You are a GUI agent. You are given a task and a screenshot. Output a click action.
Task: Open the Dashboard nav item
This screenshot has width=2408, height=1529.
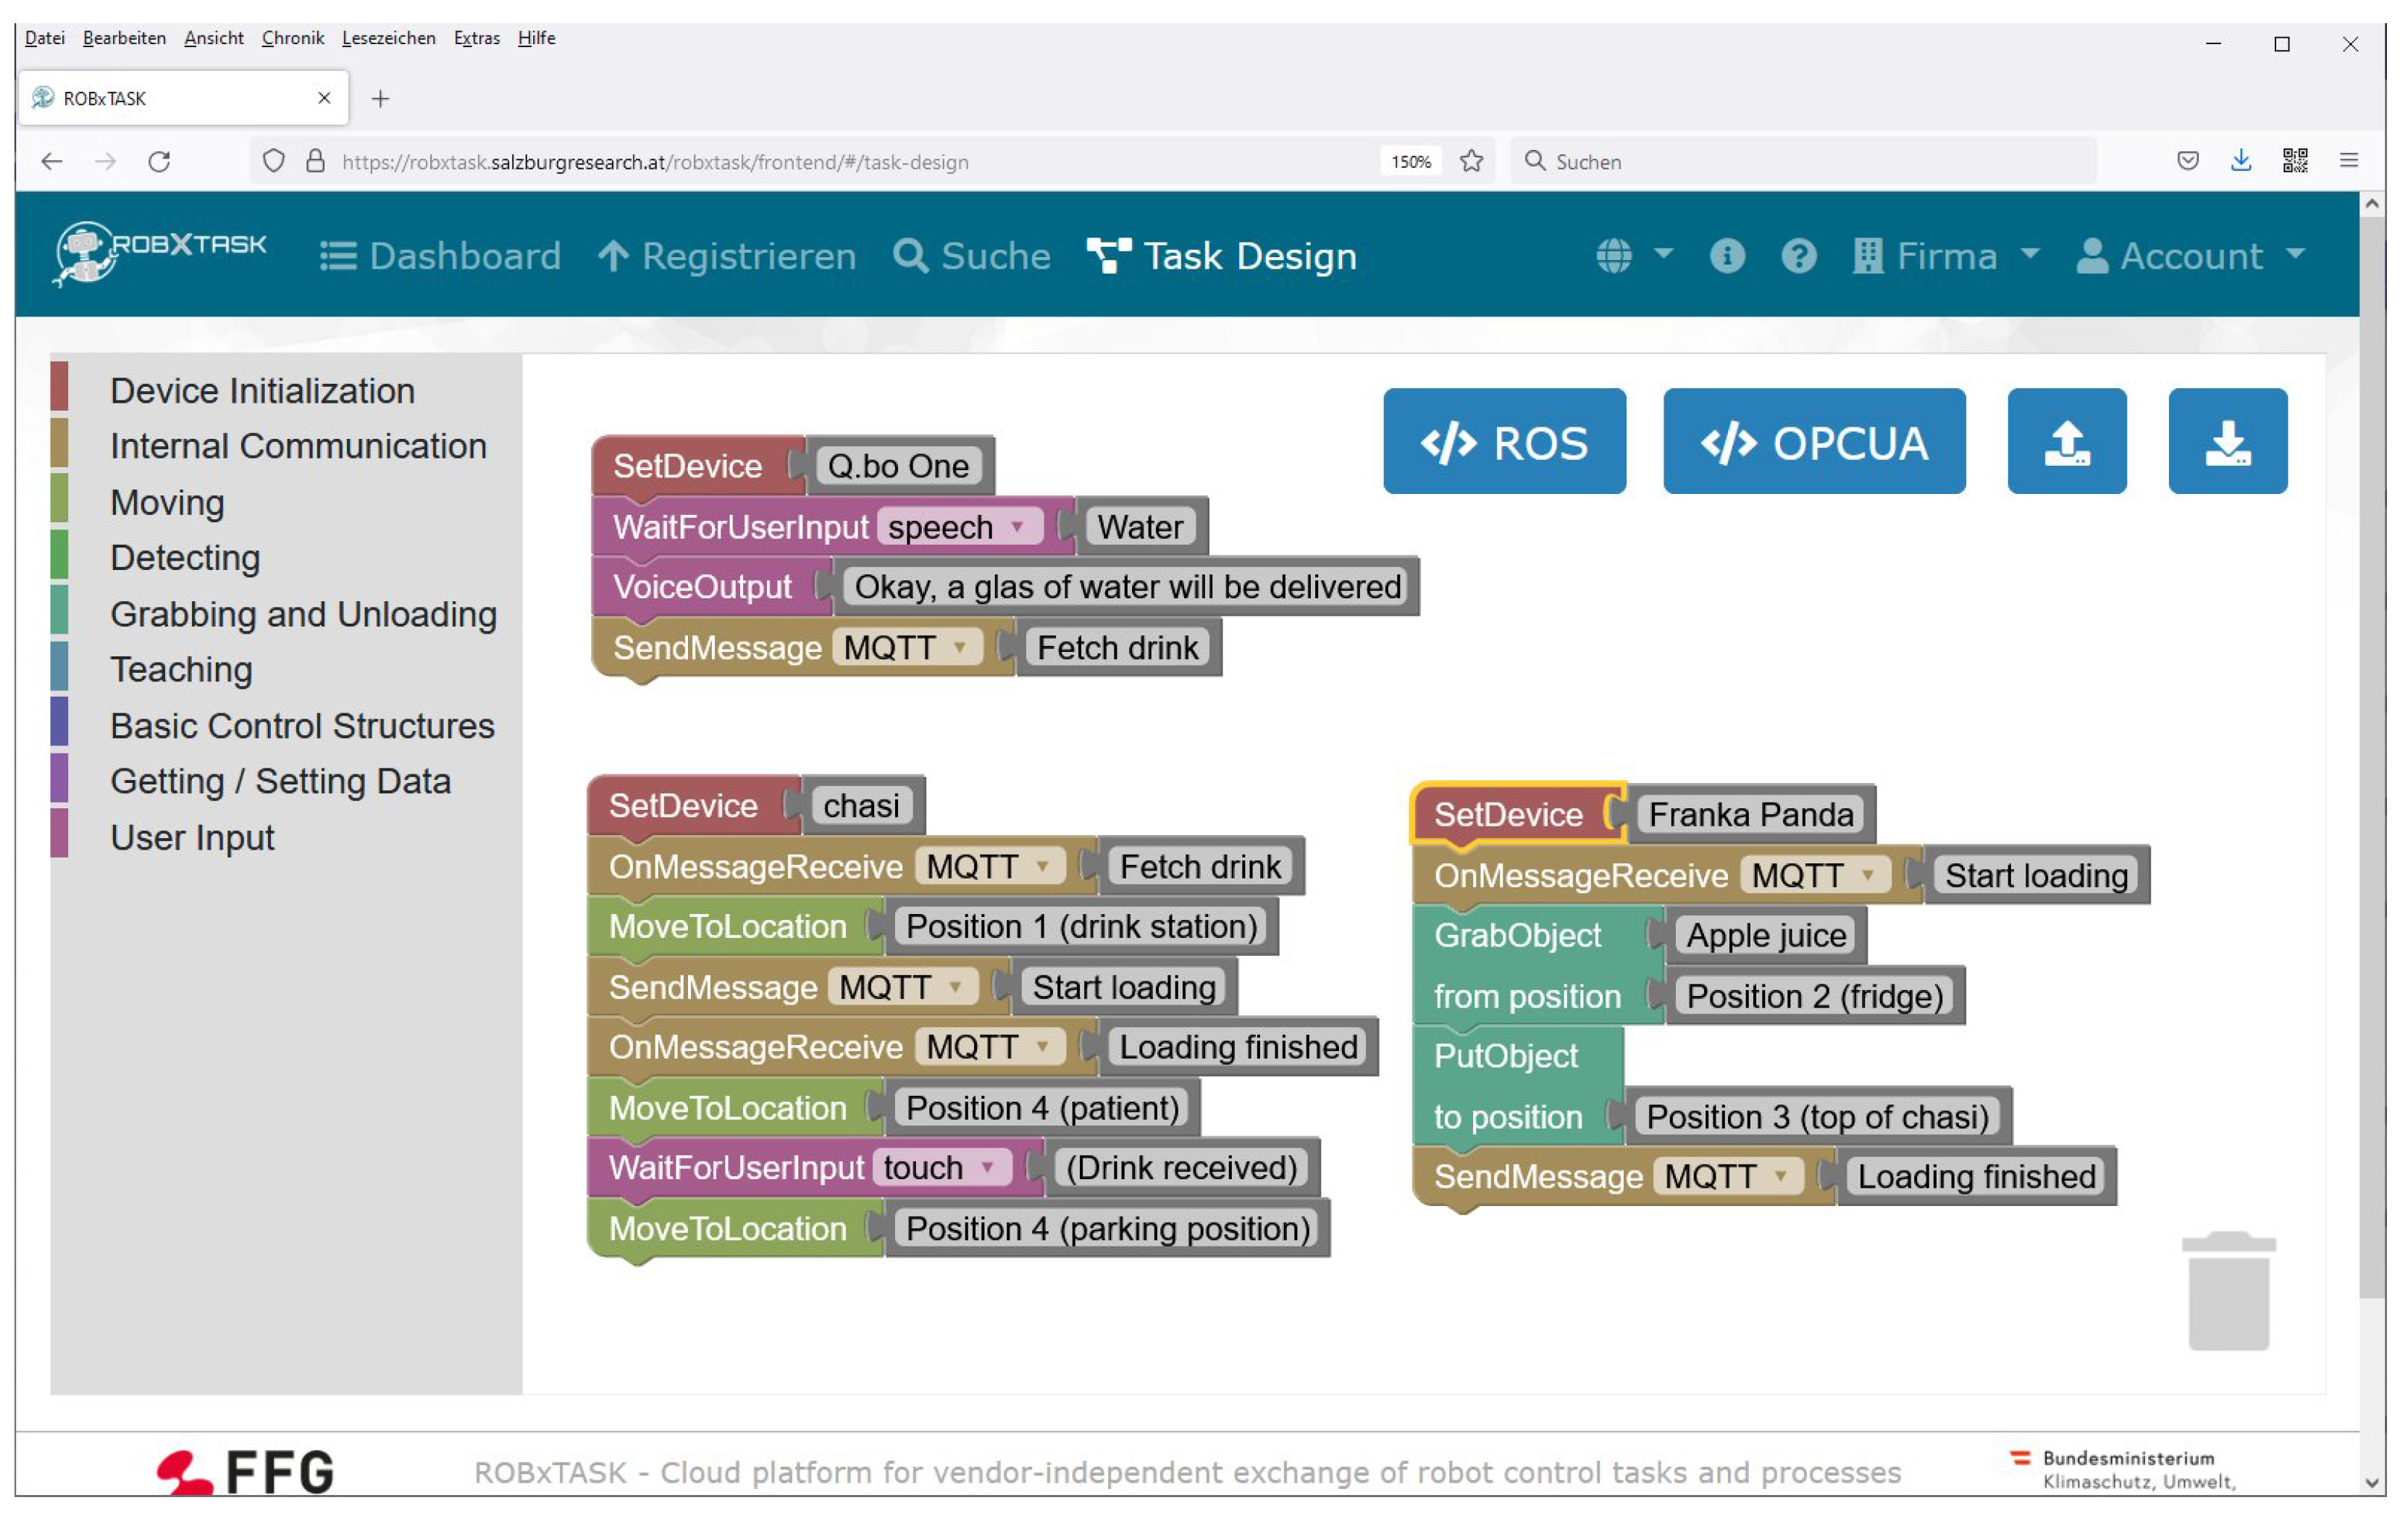[440, 256]
